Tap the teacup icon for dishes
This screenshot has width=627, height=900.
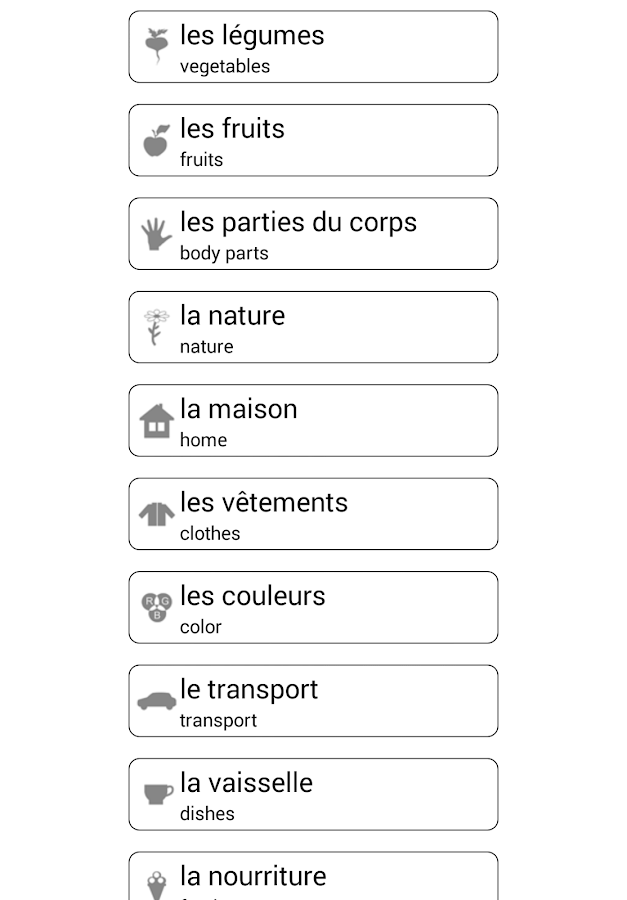(x=158, y=794)
